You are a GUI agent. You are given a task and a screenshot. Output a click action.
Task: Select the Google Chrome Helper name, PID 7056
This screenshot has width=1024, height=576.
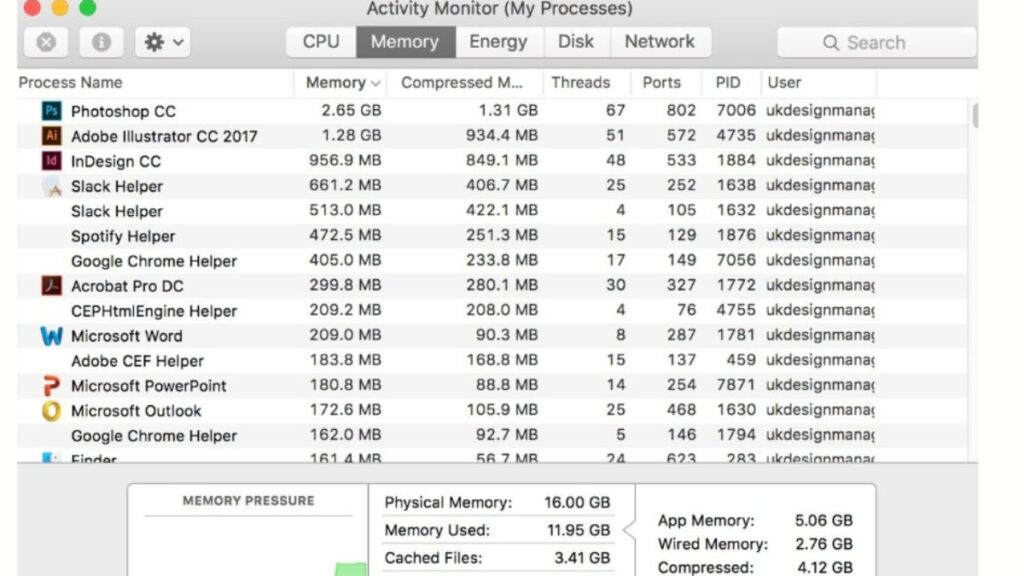(x=153, y=261)
